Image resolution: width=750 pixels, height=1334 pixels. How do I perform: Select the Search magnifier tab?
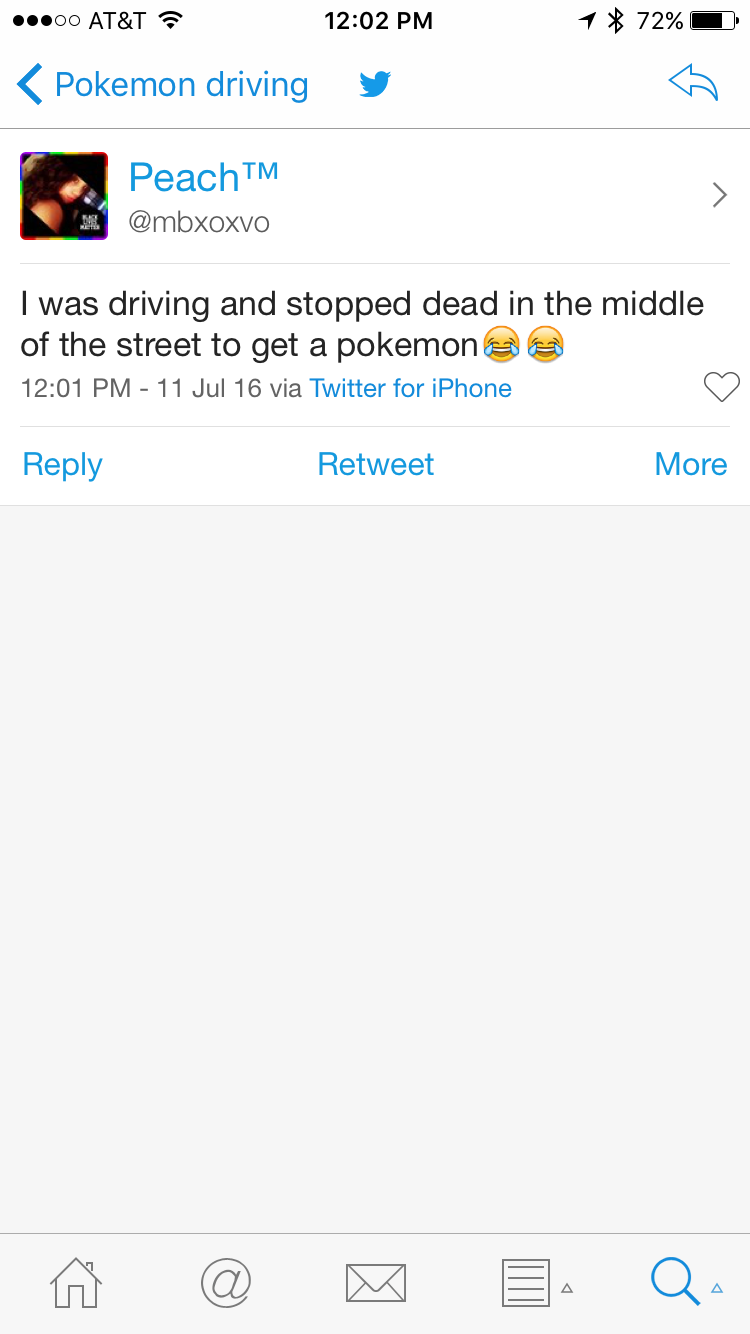676,1282
